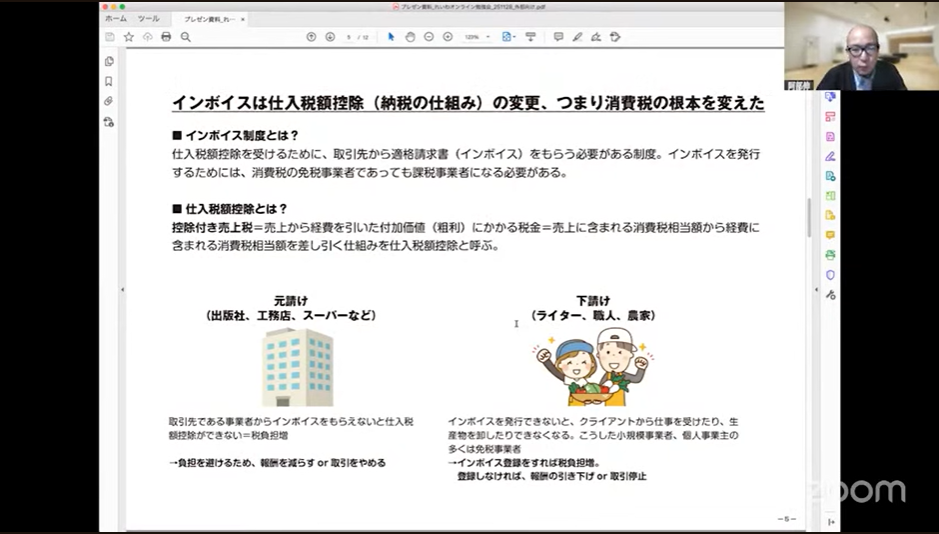
Task: Open the yellow Comment tool in right pane
Action: (x=830, y=235)
